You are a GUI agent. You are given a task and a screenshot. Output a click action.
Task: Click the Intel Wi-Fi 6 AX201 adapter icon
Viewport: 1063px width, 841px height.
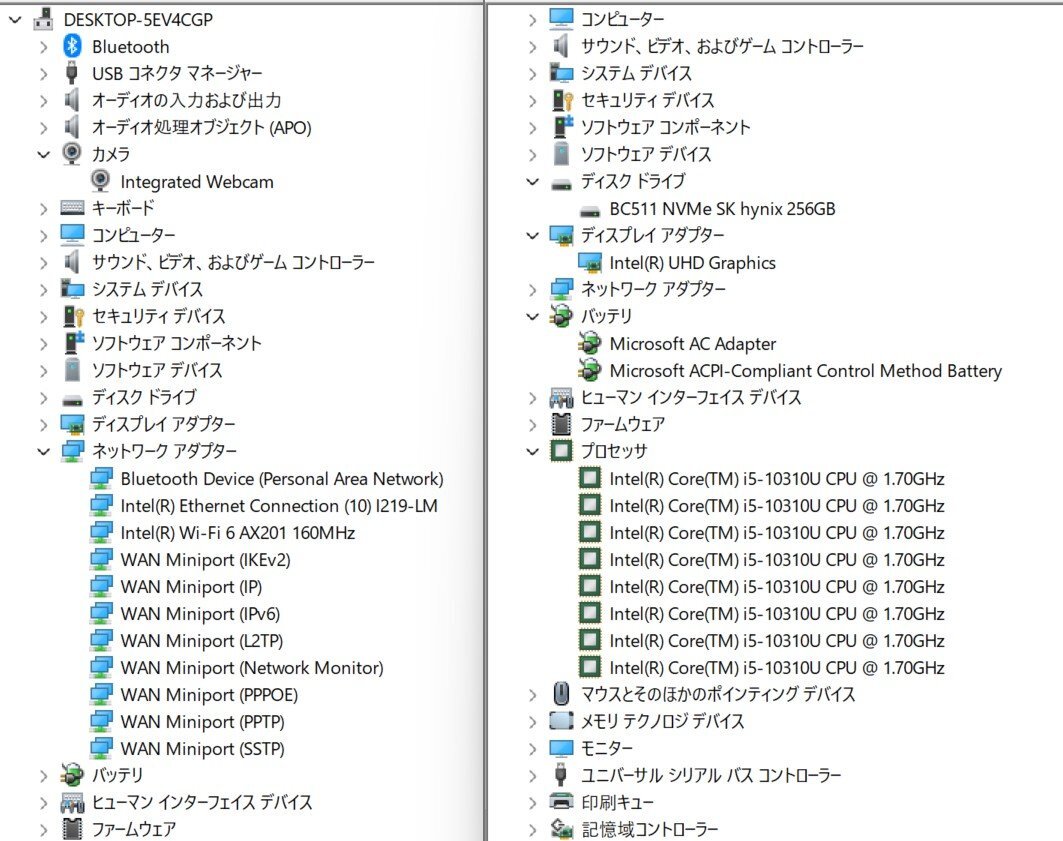(x=101, y=533)
